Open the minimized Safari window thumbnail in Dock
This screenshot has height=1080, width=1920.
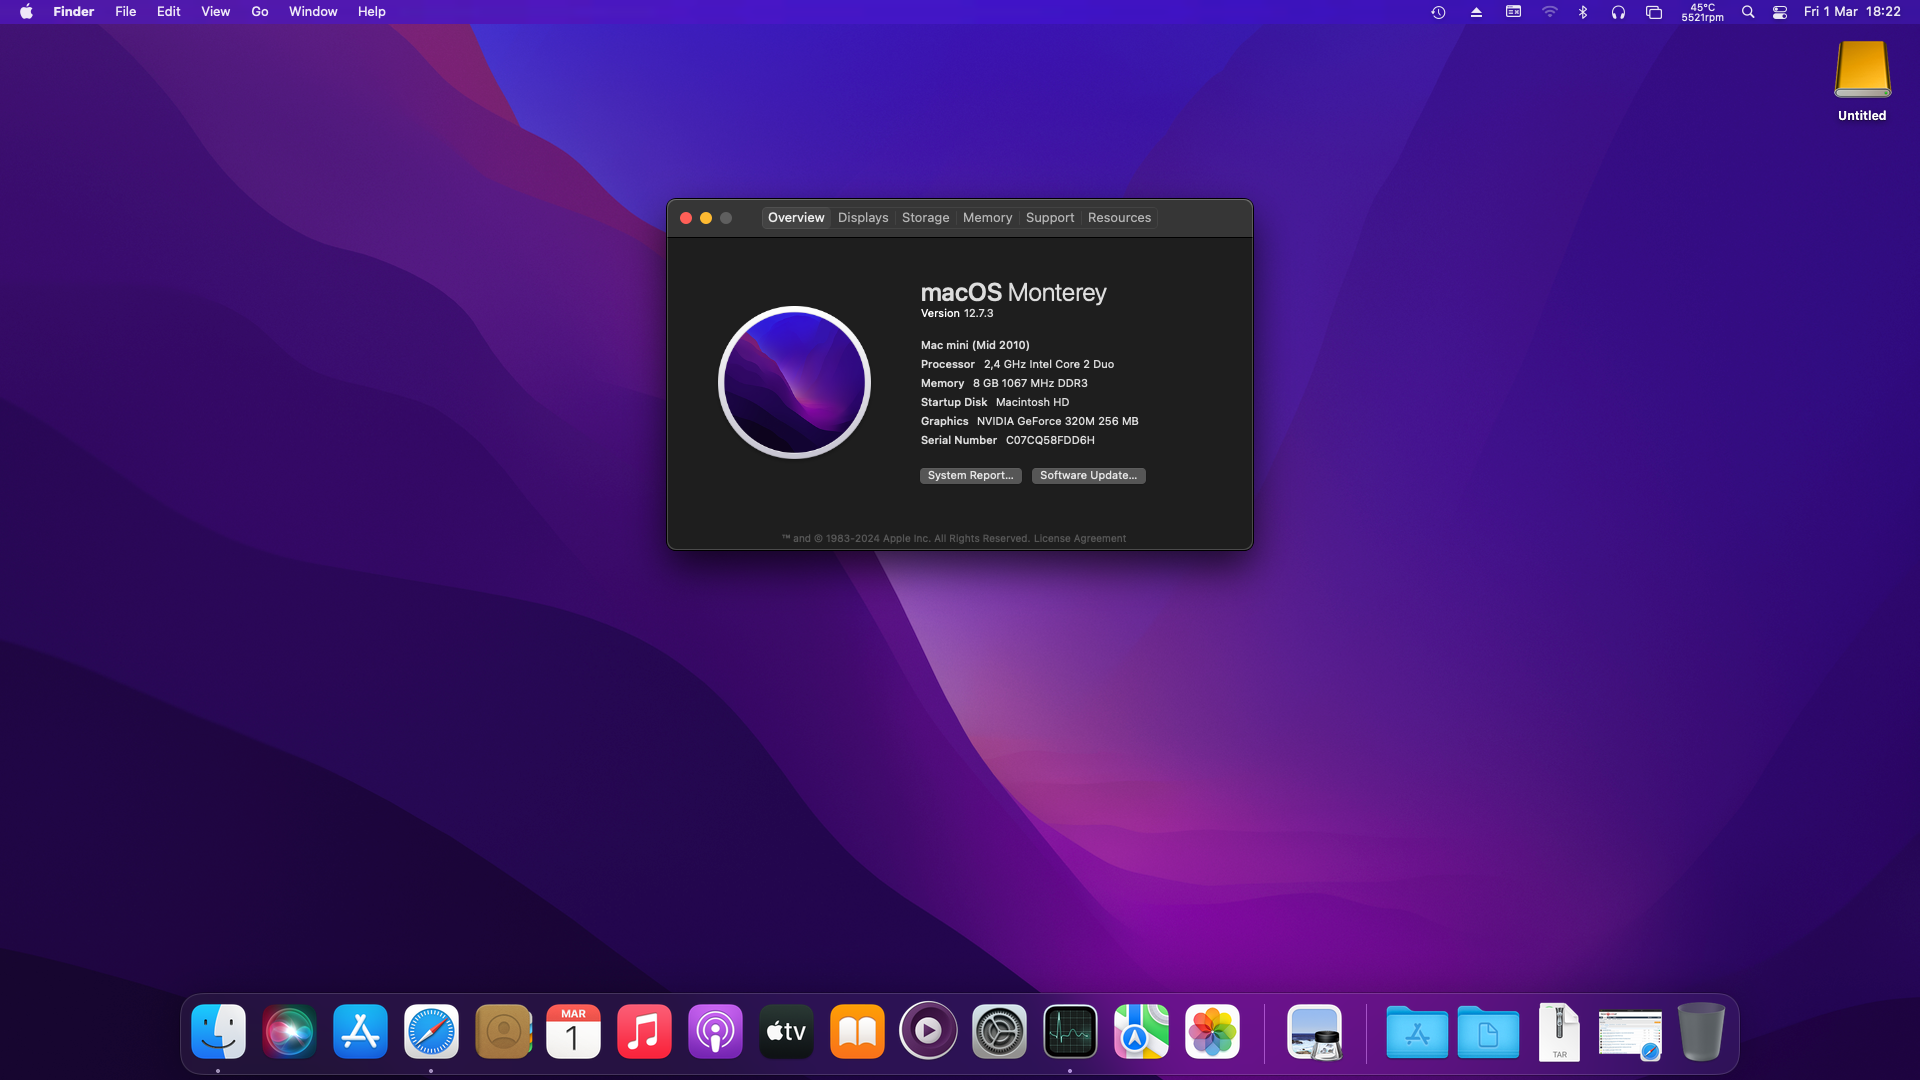tap(1630, 1034)
